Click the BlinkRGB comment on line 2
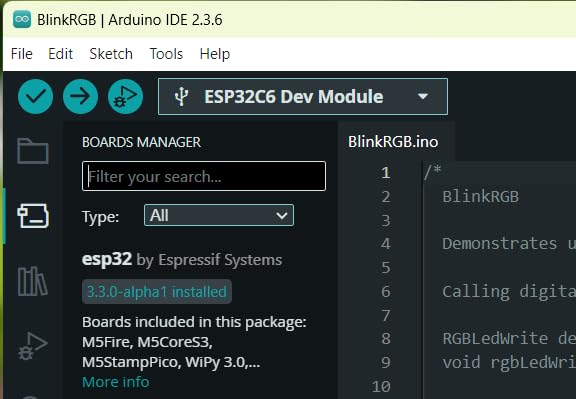 pyautogui.click(x=480, y=197)
